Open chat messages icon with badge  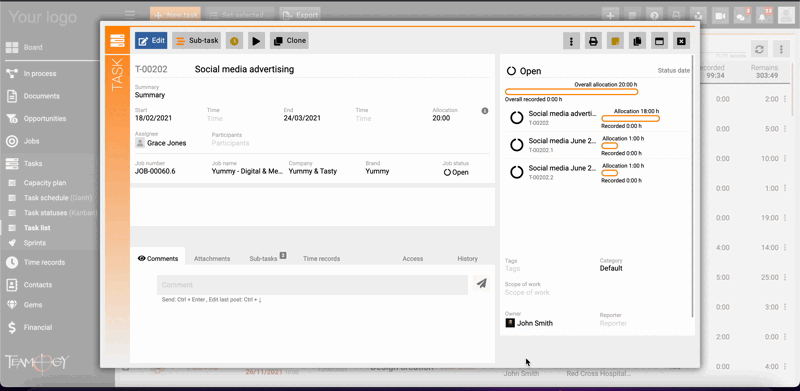click(x=742, y=16)
